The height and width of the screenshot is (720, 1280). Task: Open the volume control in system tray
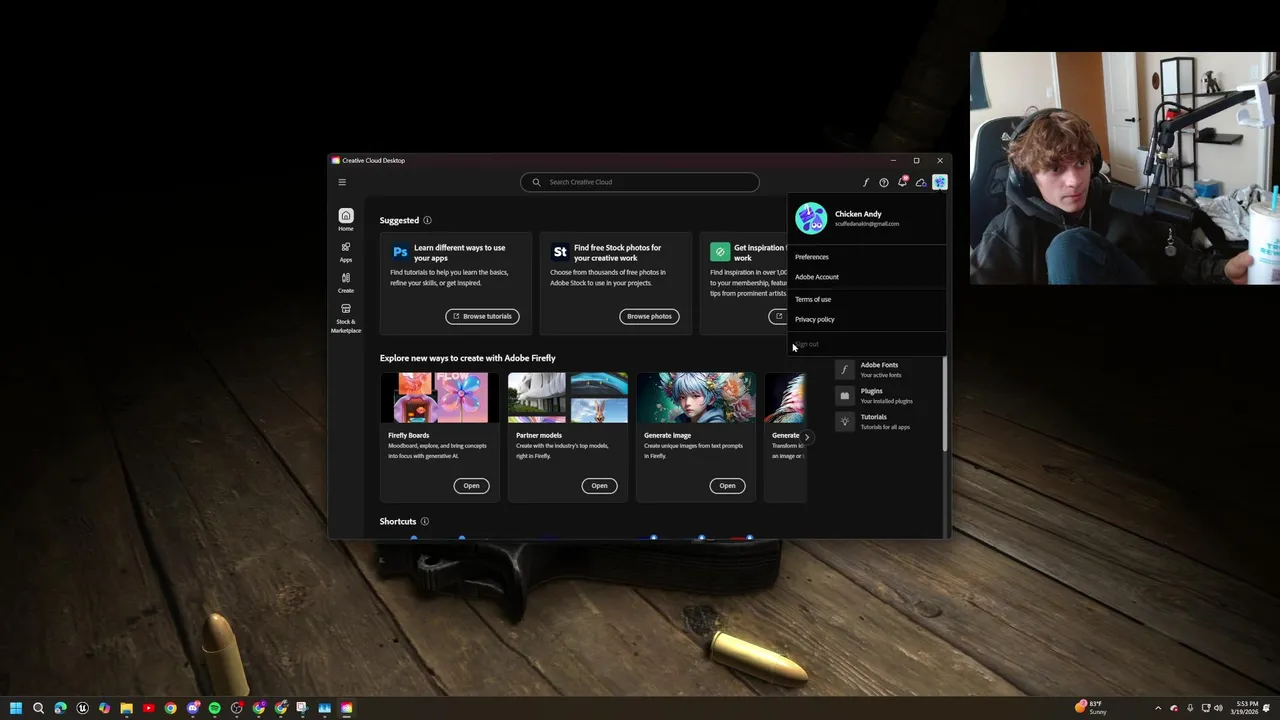tap(1218, 708)
